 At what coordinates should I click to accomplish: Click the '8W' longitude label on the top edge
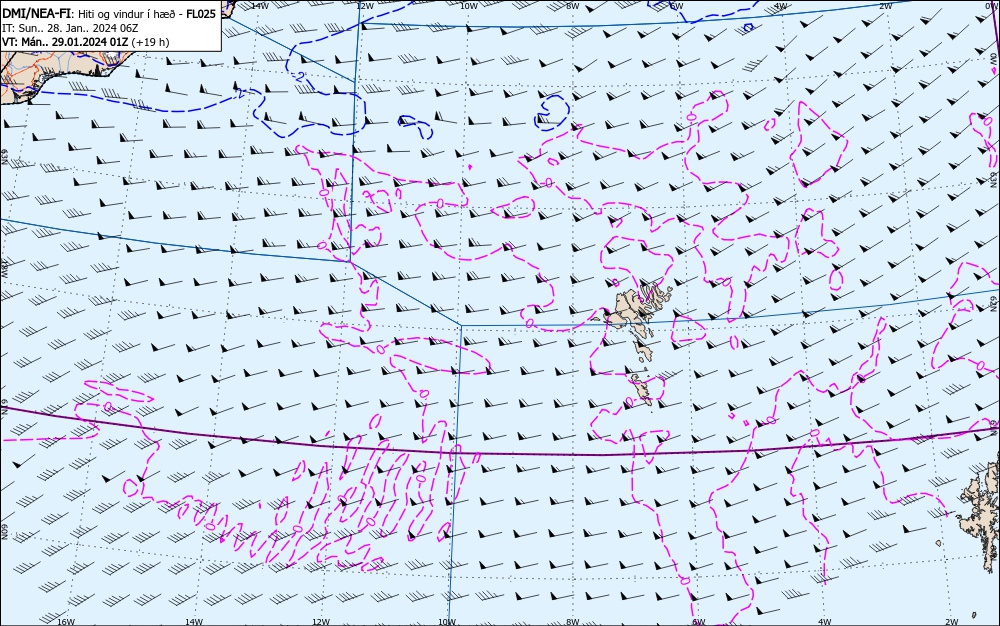(x=573, y=5)
